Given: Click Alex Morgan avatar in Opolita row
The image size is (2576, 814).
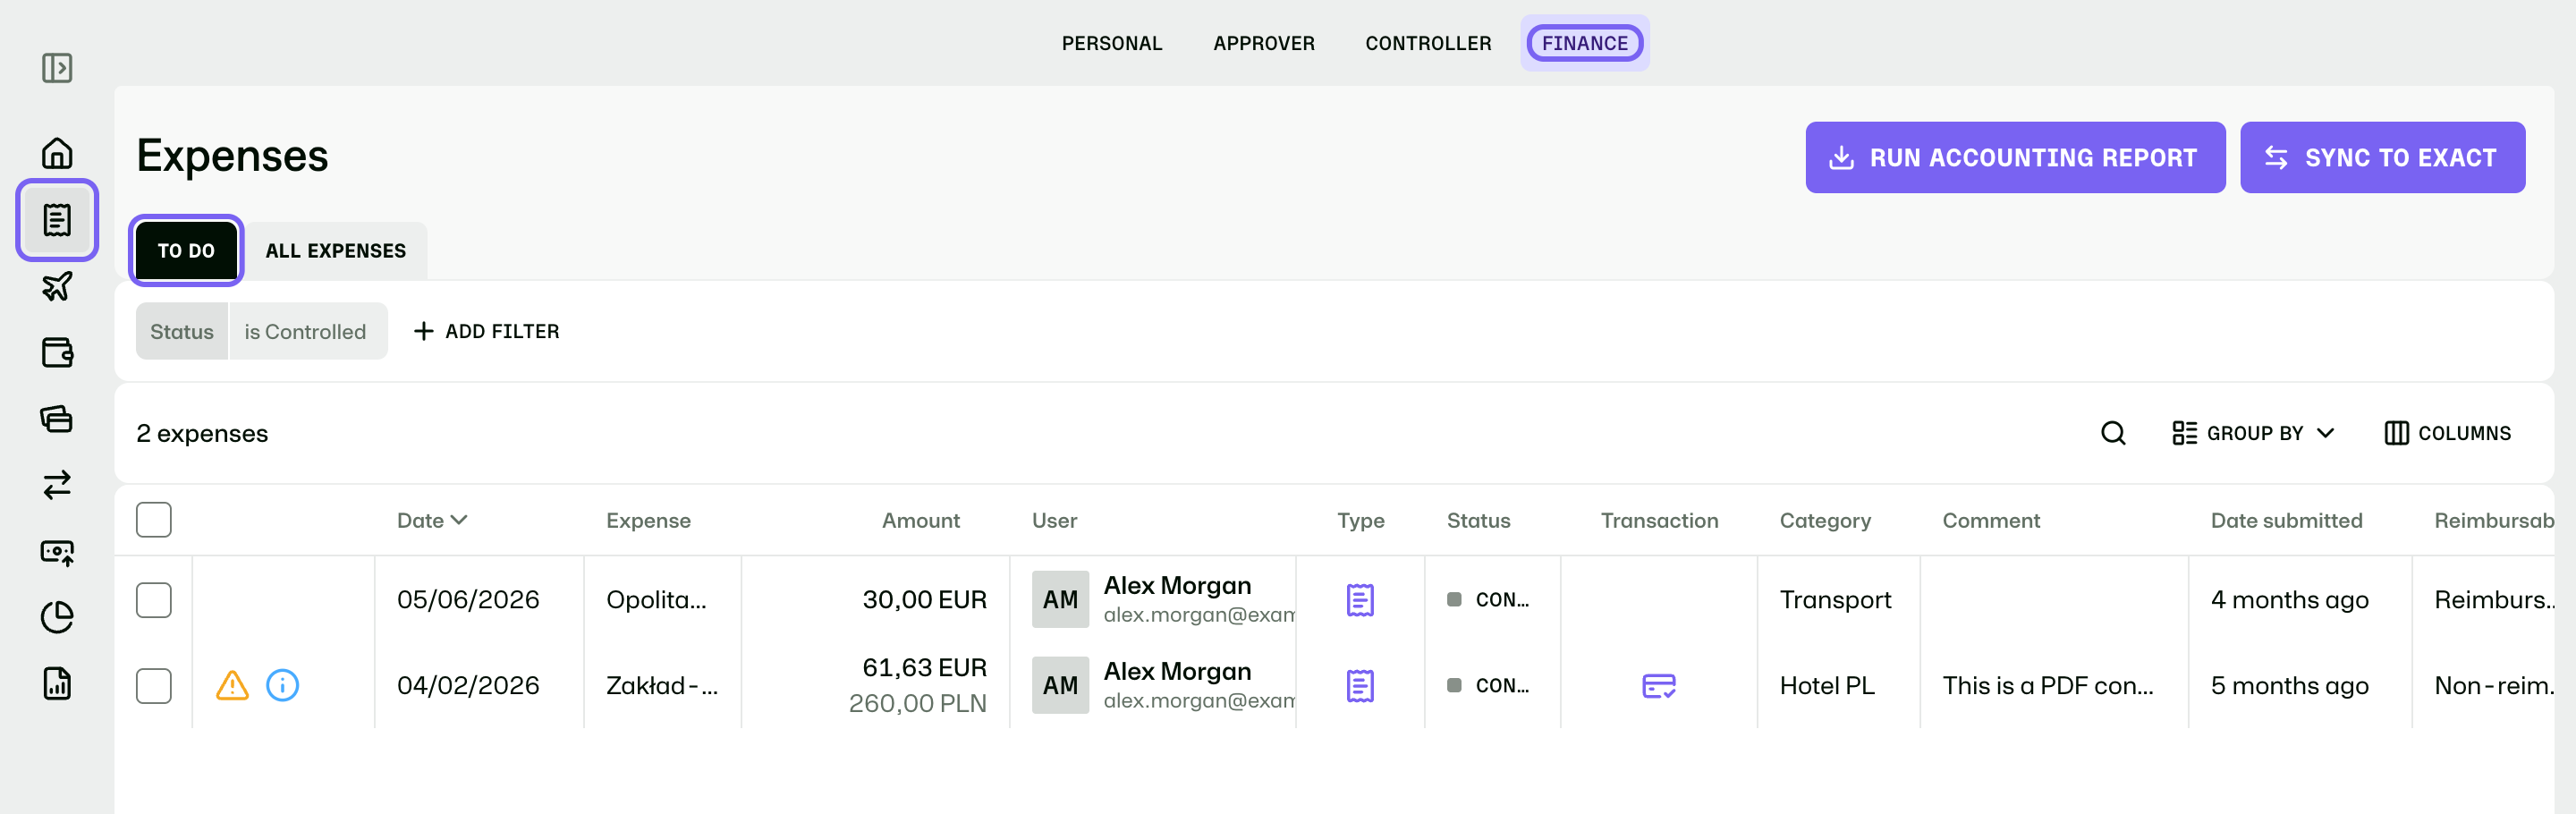Looking at the screenshot, I should click(x=1060, y=600).
